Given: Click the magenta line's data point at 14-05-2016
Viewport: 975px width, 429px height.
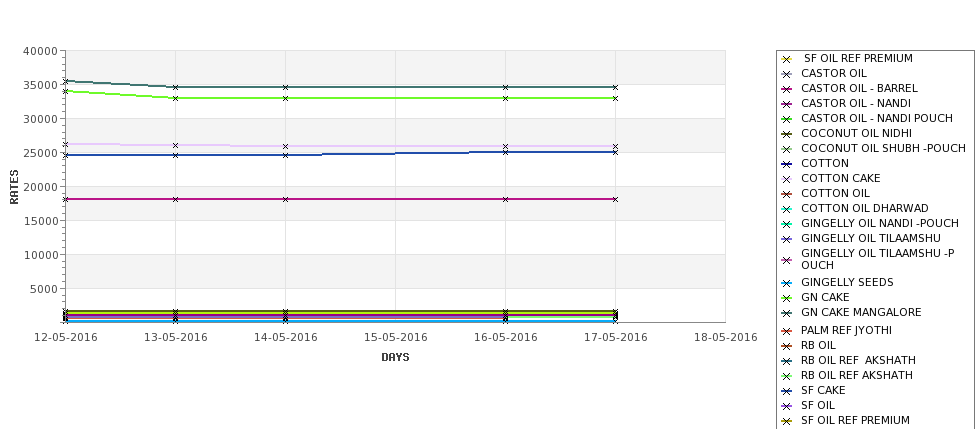Looking at the screenshot, I should click(x=285, y=200).
